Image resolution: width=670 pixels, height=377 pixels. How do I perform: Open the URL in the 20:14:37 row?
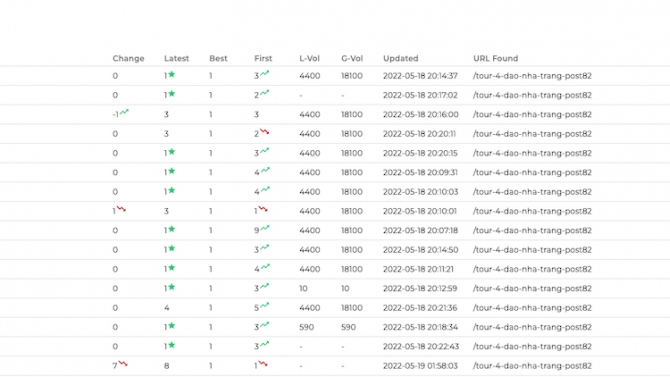(532, 76)
